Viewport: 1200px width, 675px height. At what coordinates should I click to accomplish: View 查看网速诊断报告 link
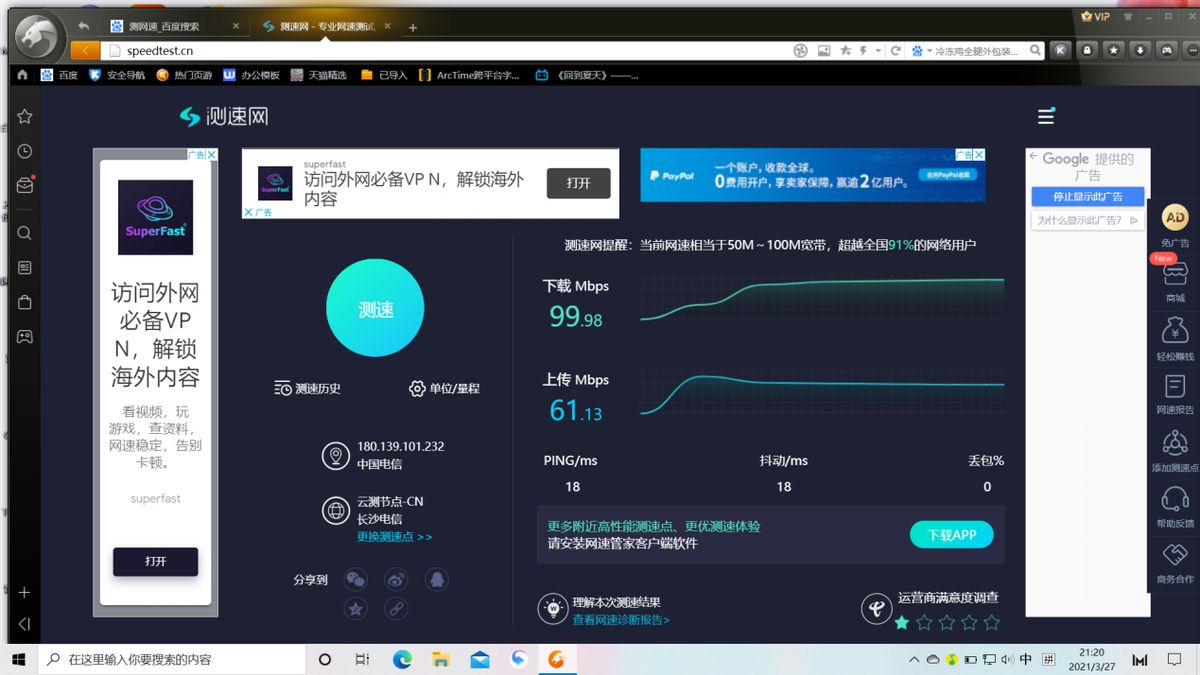[x=621, y=620]
